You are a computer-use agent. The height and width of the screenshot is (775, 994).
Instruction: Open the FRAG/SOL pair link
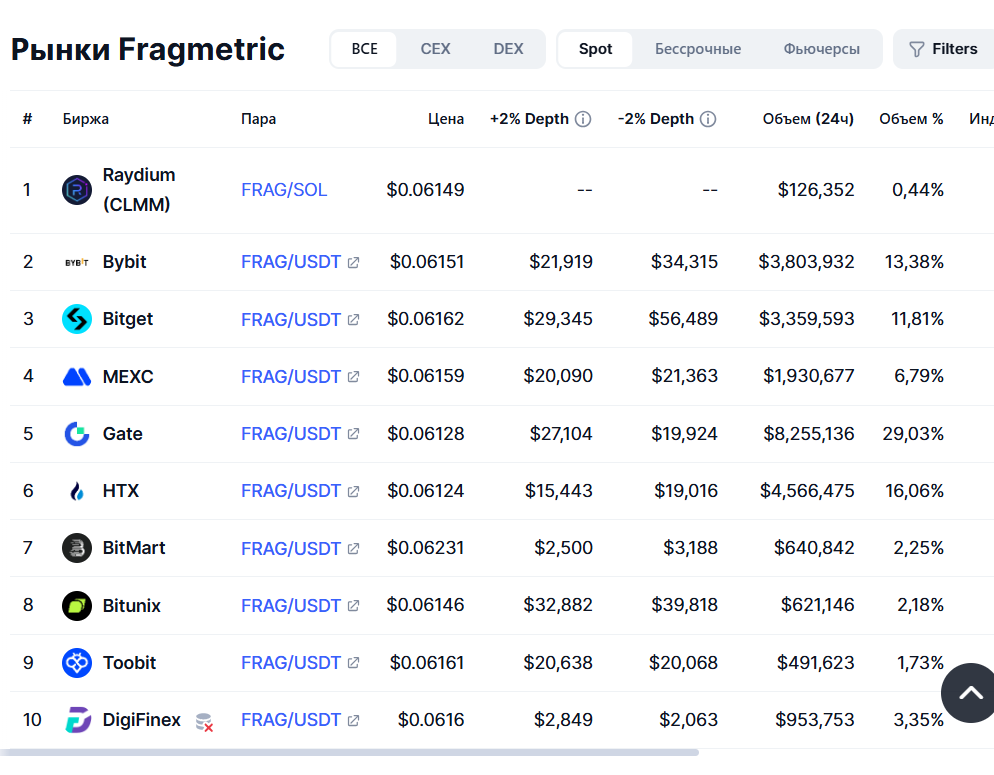(x=284, y=190)
